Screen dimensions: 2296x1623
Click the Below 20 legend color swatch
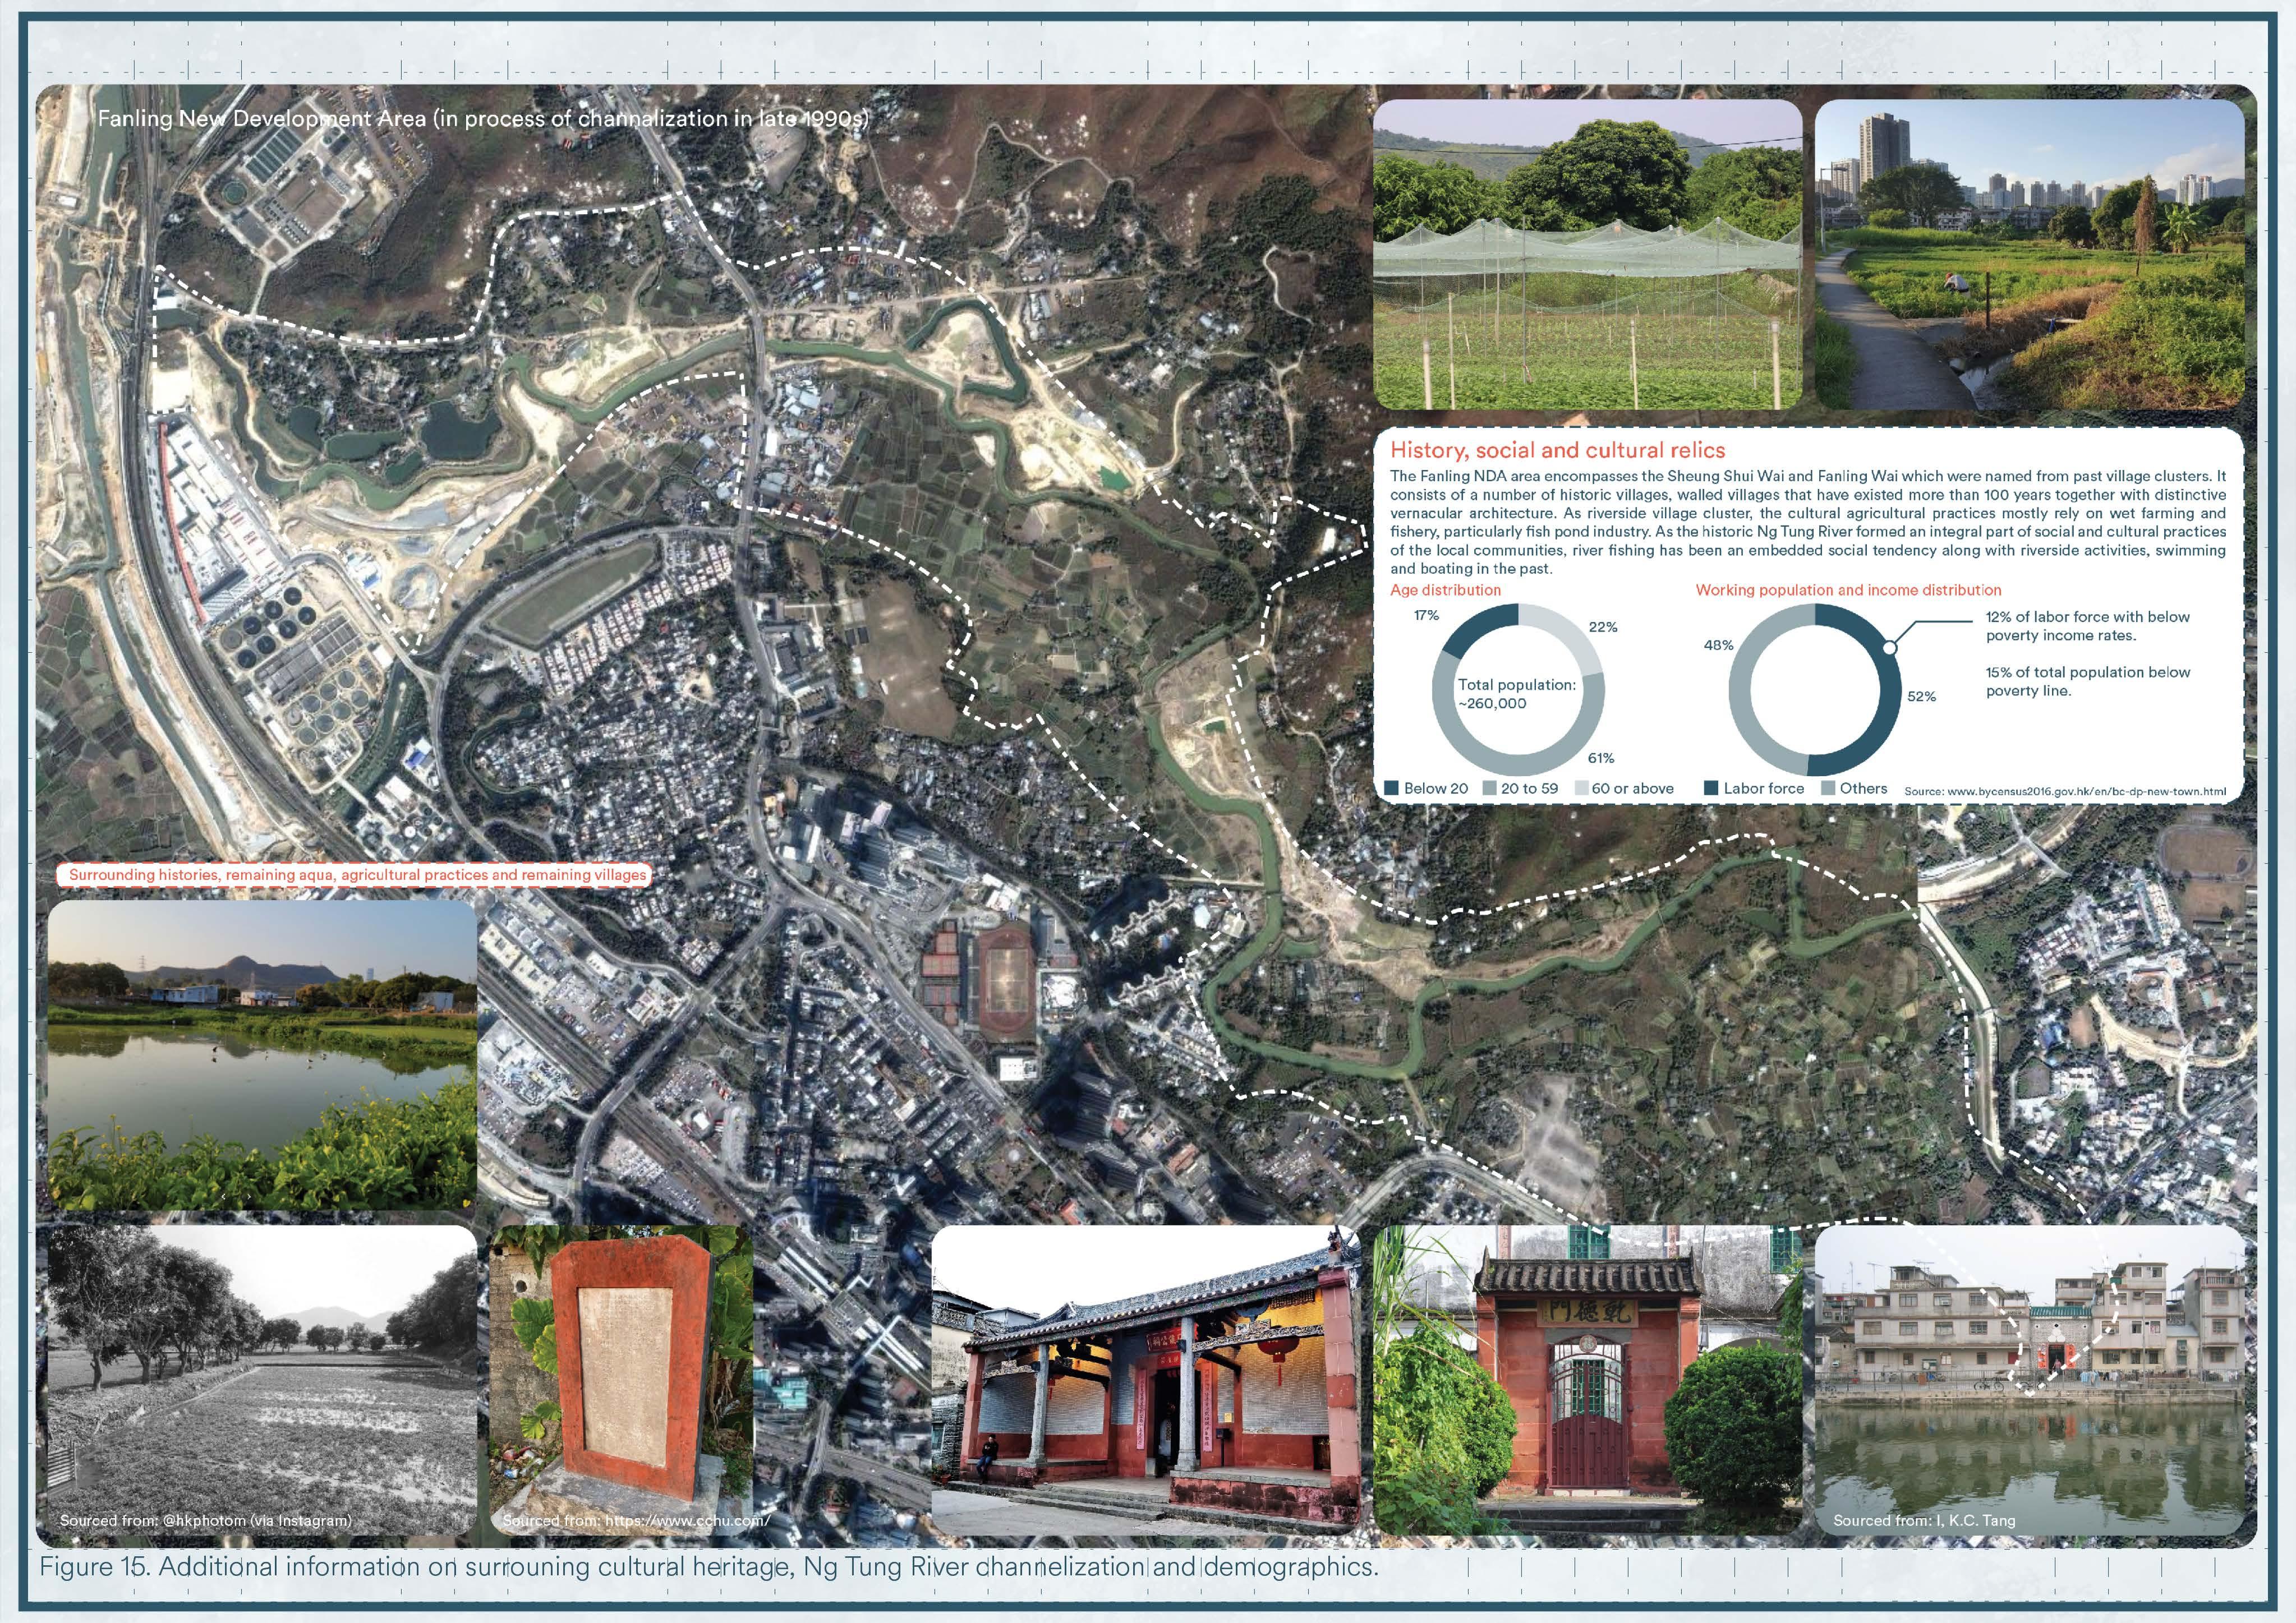click(1391, 788)
